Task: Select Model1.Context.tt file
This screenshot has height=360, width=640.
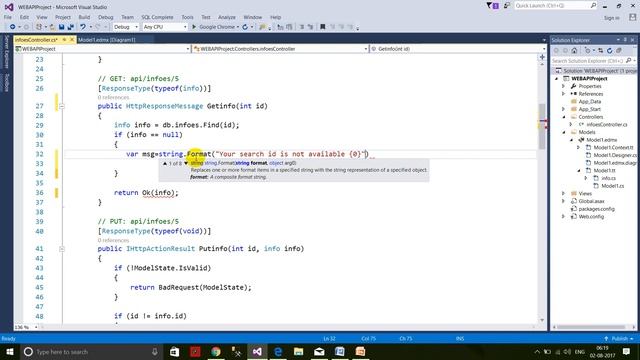Action: [613, 148]
